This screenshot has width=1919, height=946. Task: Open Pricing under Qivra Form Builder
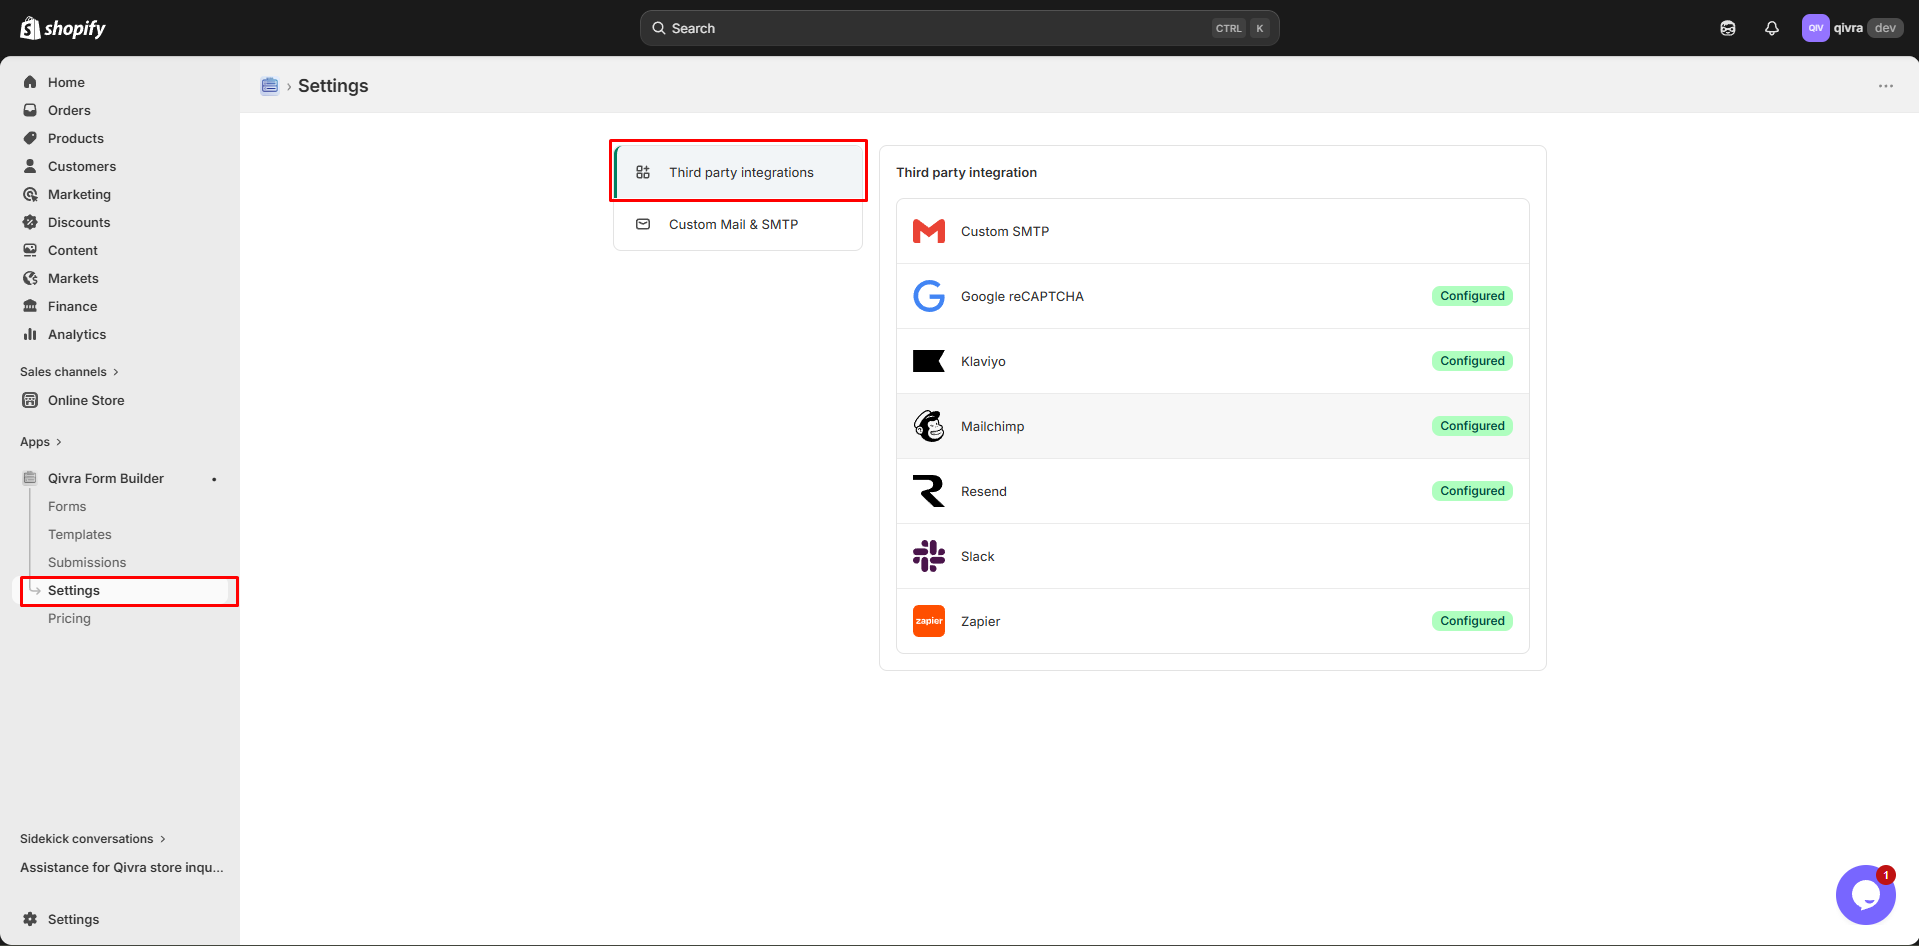tap(69, 618)
